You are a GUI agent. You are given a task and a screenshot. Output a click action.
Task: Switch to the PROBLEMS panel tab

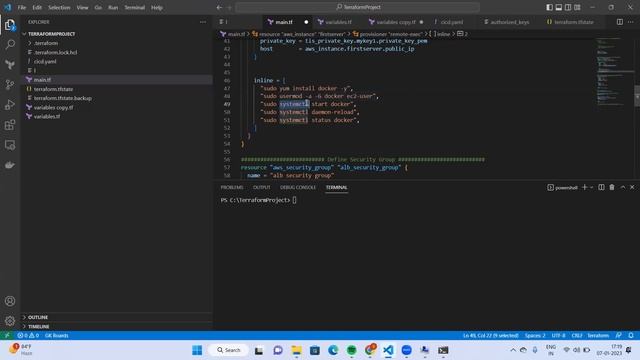(x=232, y=187)
